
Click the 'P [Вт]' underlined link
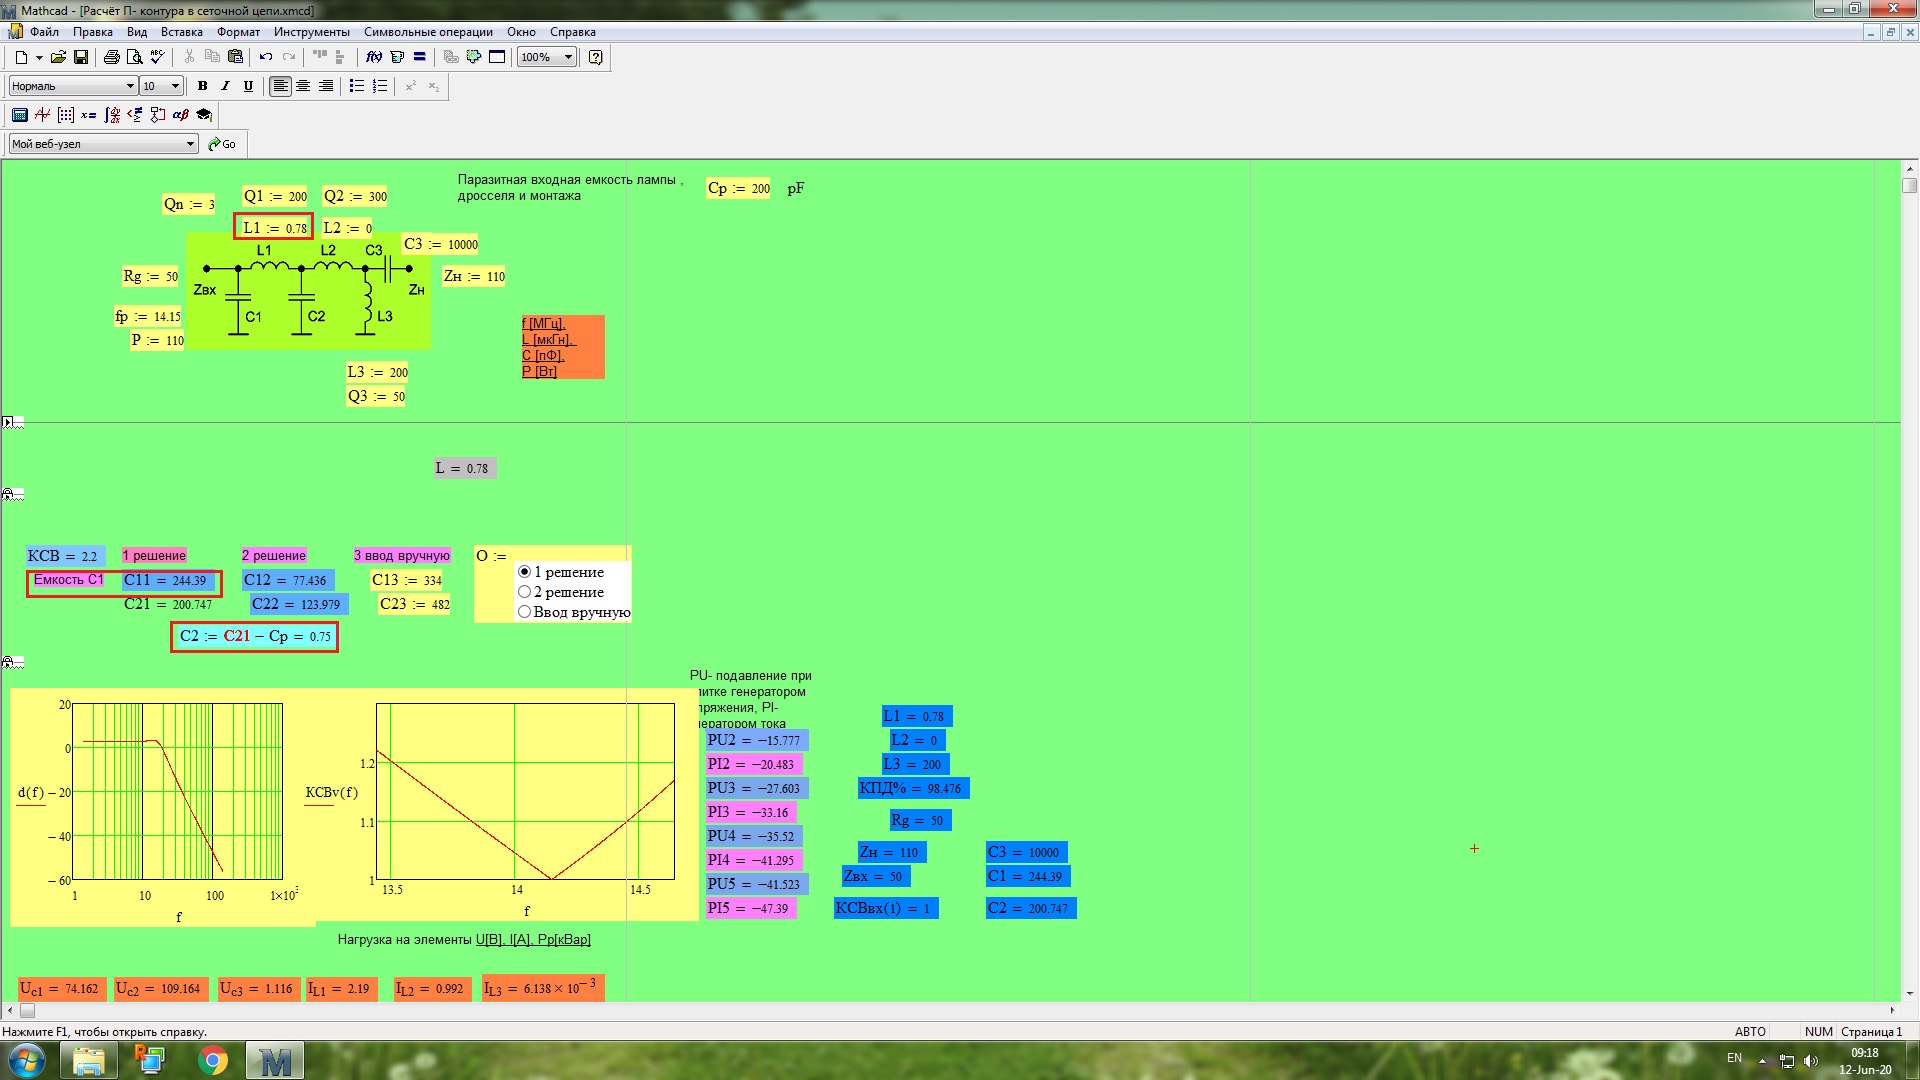coord(539,371)
